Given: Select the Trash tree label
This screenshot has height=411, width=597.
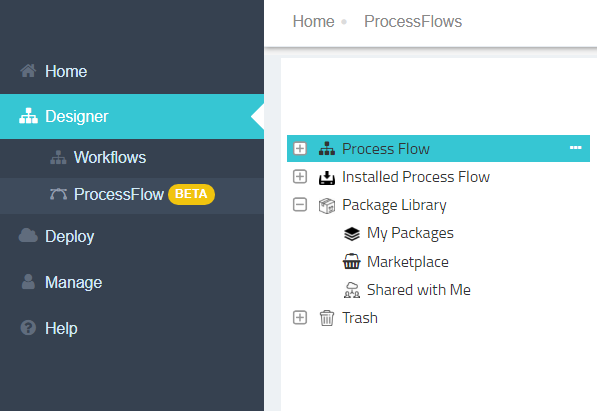Looking at the screenshot, I should click(x=360, y=318).
